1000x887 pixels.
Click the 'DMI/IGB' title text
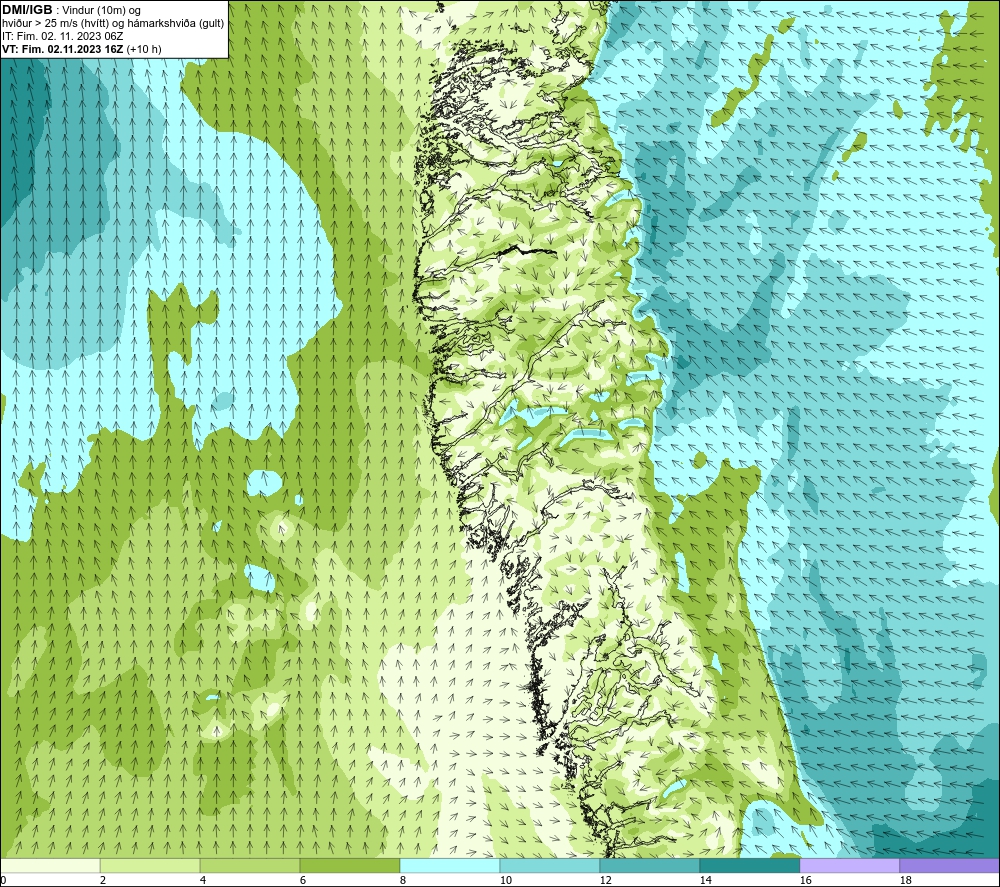pos(27,10)
